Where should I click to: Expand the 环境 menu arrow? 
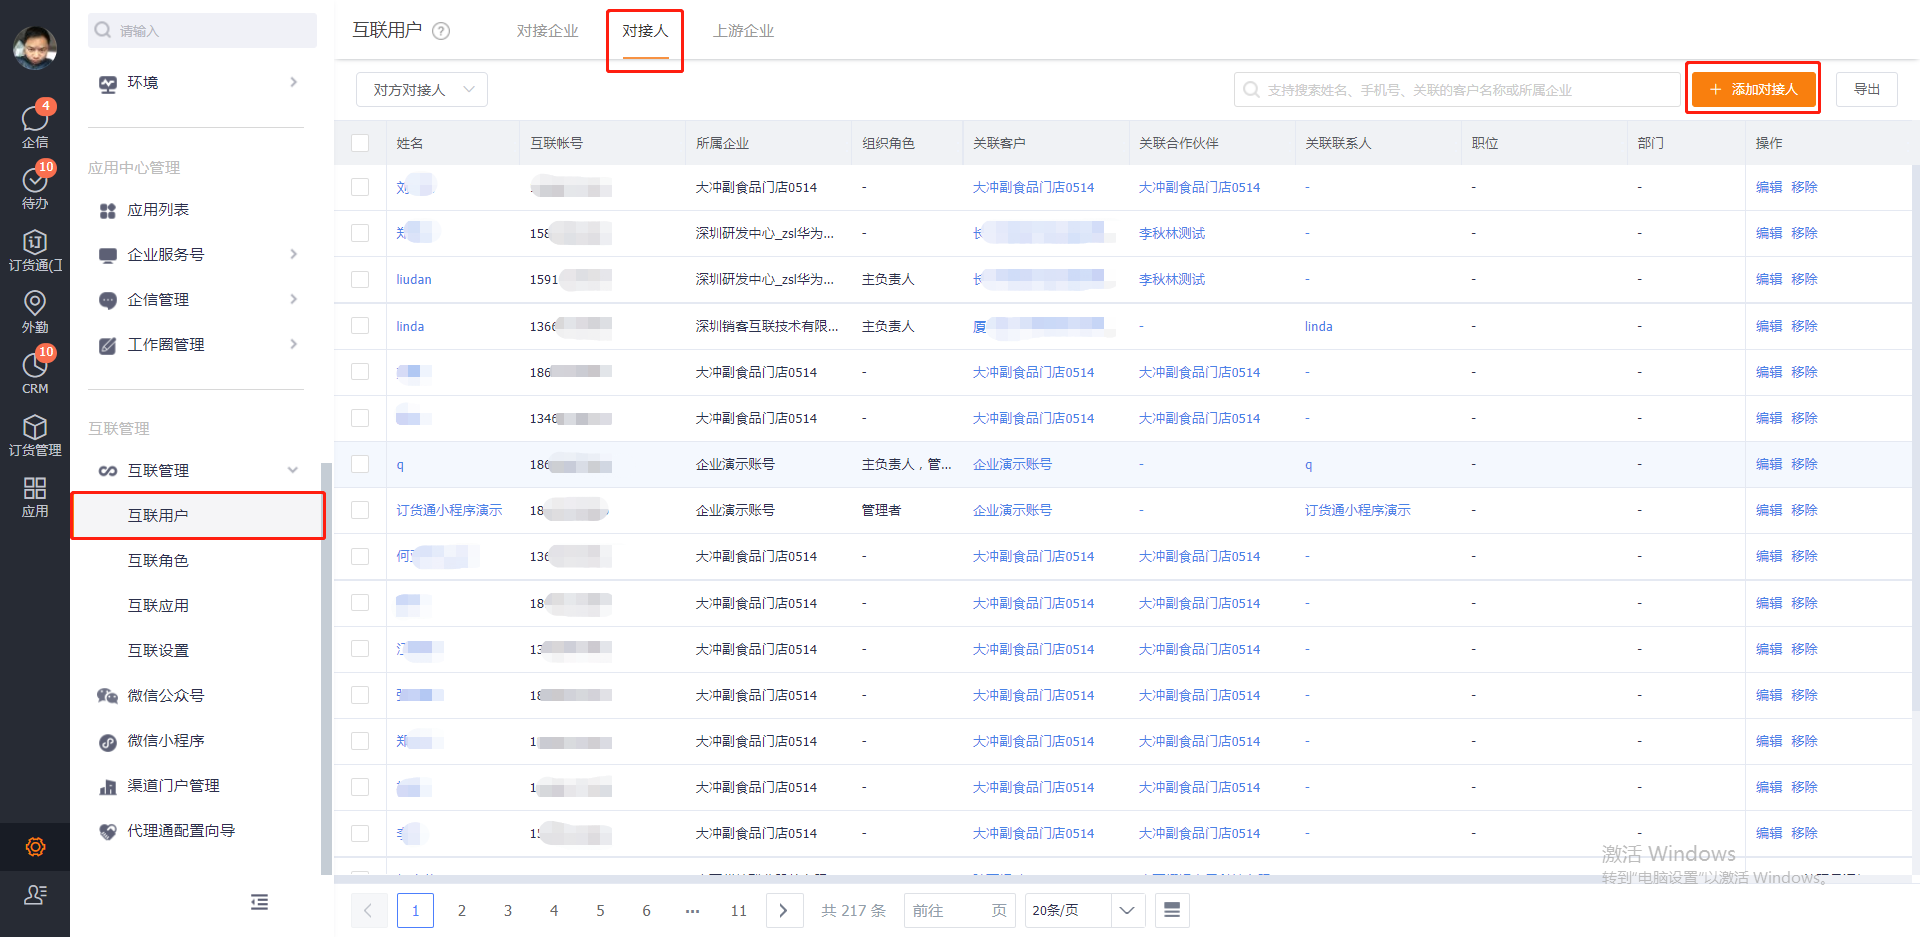(293, 82)
